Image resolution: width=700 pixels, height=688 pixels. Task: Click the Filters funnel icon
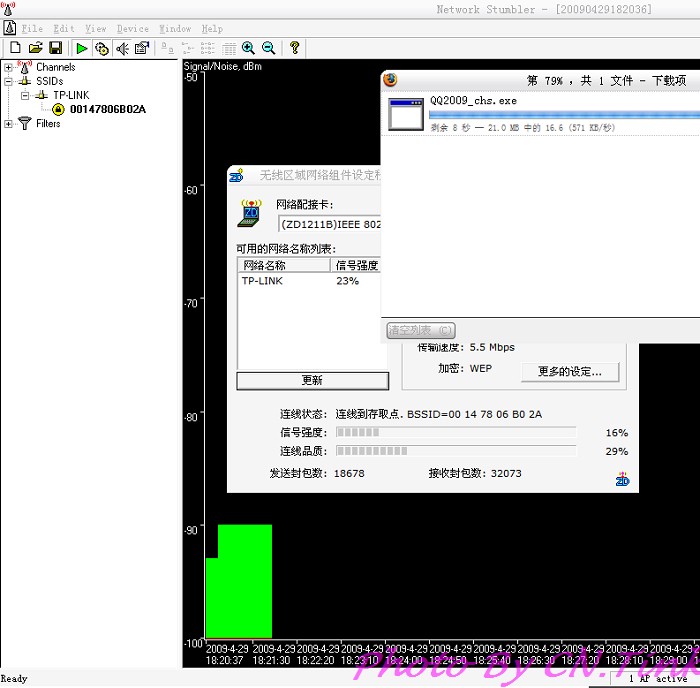pos(25,123)
